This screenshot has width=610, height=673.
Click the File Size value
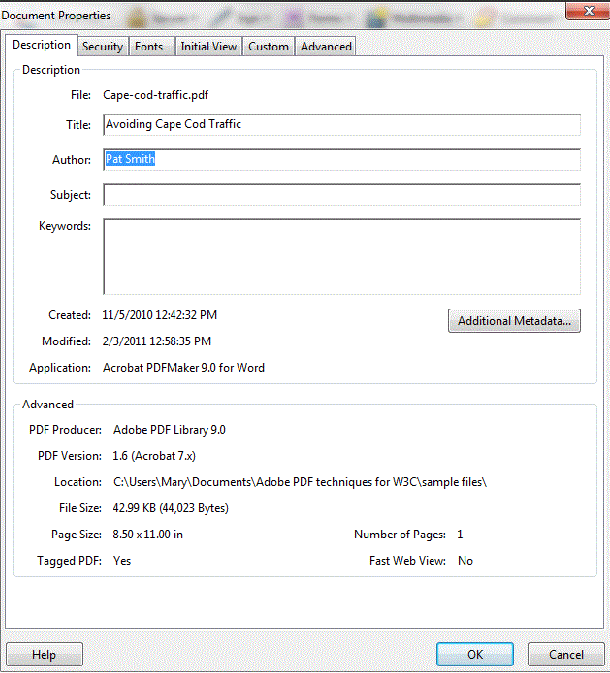point(170,508)
